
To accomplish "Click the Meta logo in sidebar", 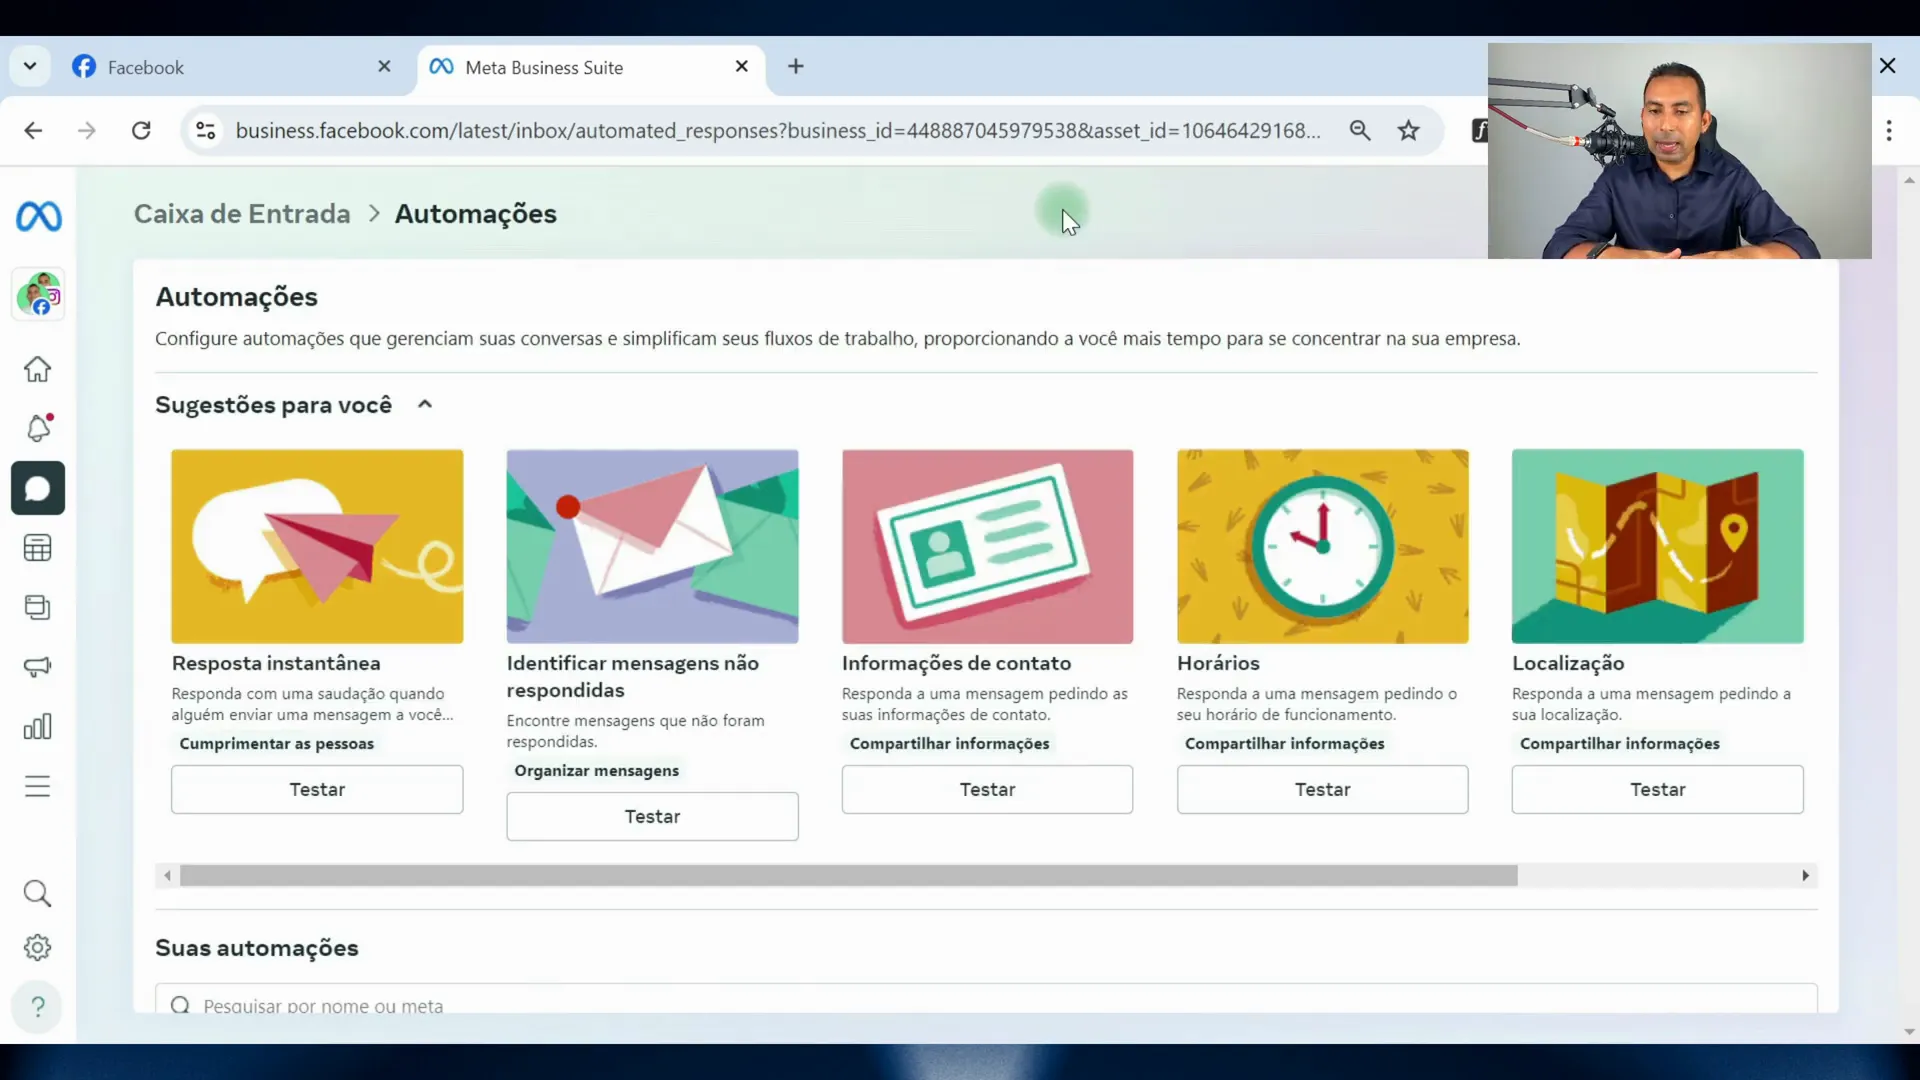I will pyautogui.click(x=38, y=216).
